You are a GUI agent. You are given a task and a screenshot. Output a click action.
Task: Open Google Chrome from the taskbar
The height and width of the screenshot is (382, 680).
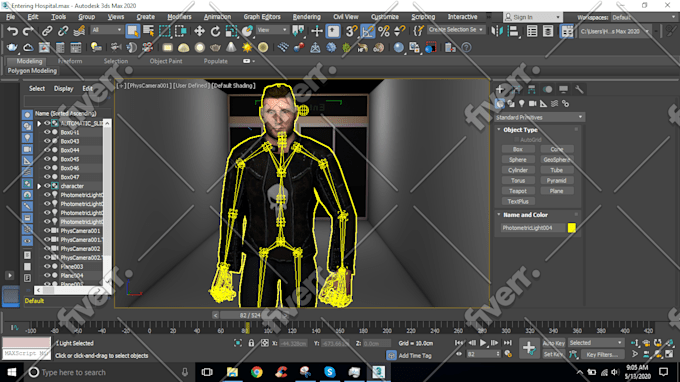click(256, 372)
